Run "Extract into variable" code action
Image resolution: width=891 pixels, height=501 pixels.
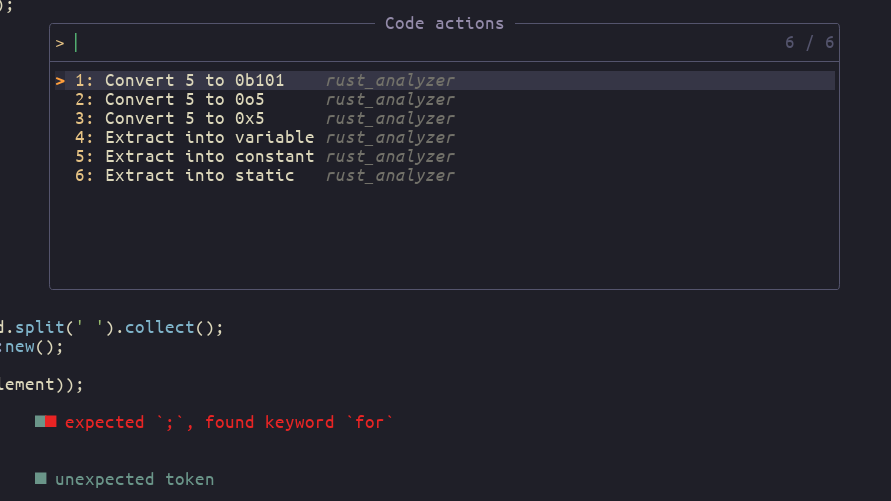(x=209, y=137)
